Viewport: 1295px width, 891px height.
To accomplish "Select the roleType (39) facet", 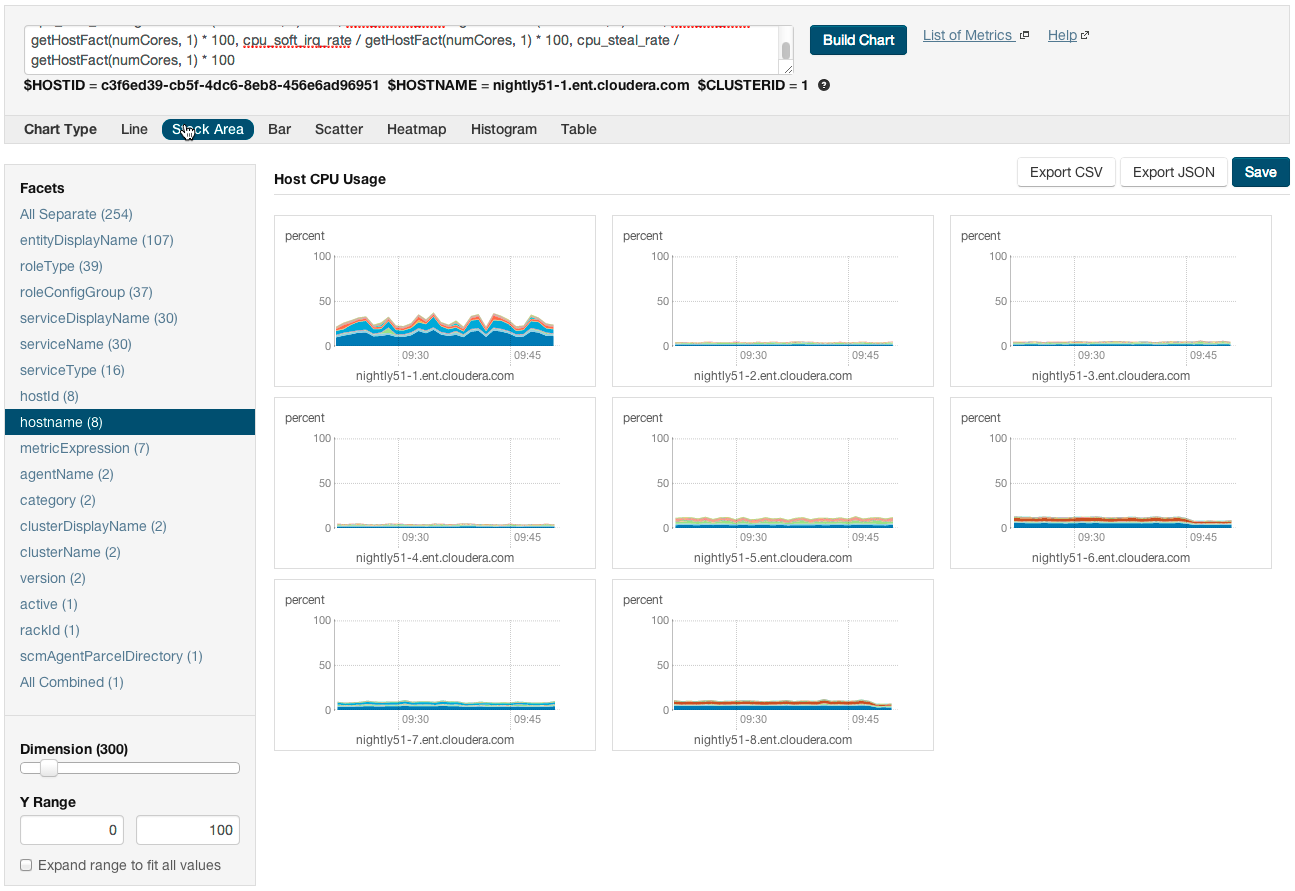I will [61, 266].
